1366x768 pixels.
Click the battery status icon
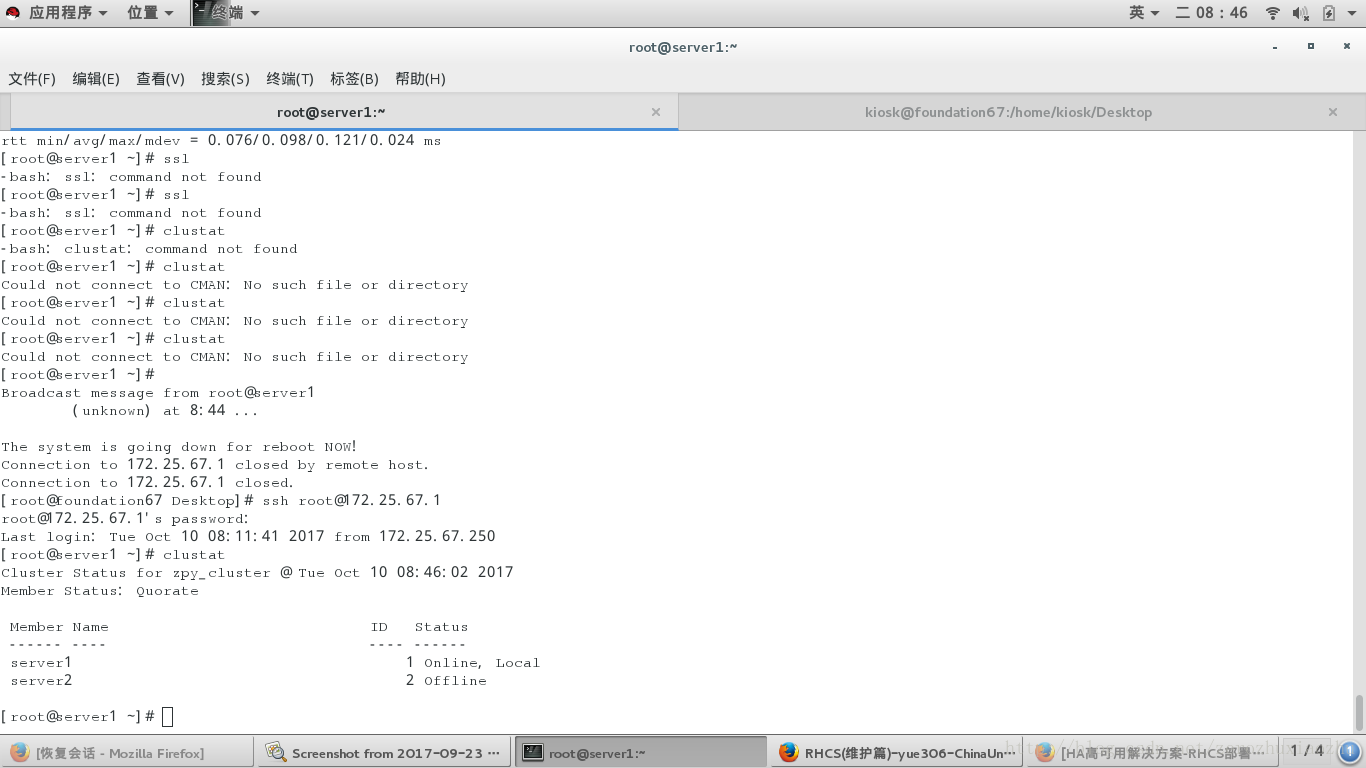pos(1328,13)
